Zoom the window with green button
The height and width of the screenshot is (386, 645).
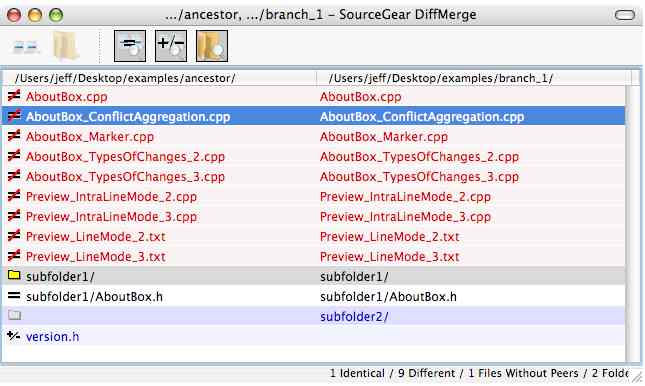56,15
